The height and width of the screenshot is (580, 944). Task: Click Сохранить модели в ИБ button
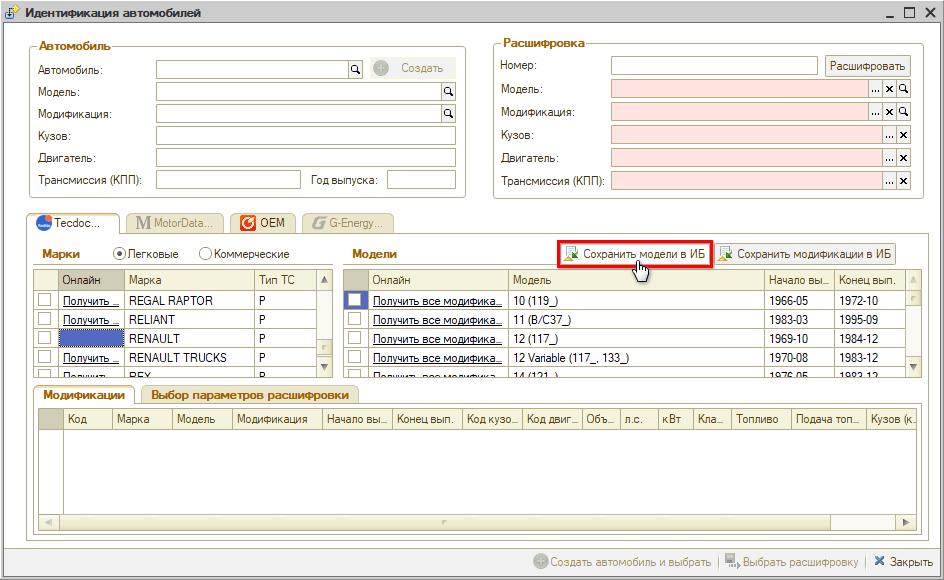coord(634,254)
